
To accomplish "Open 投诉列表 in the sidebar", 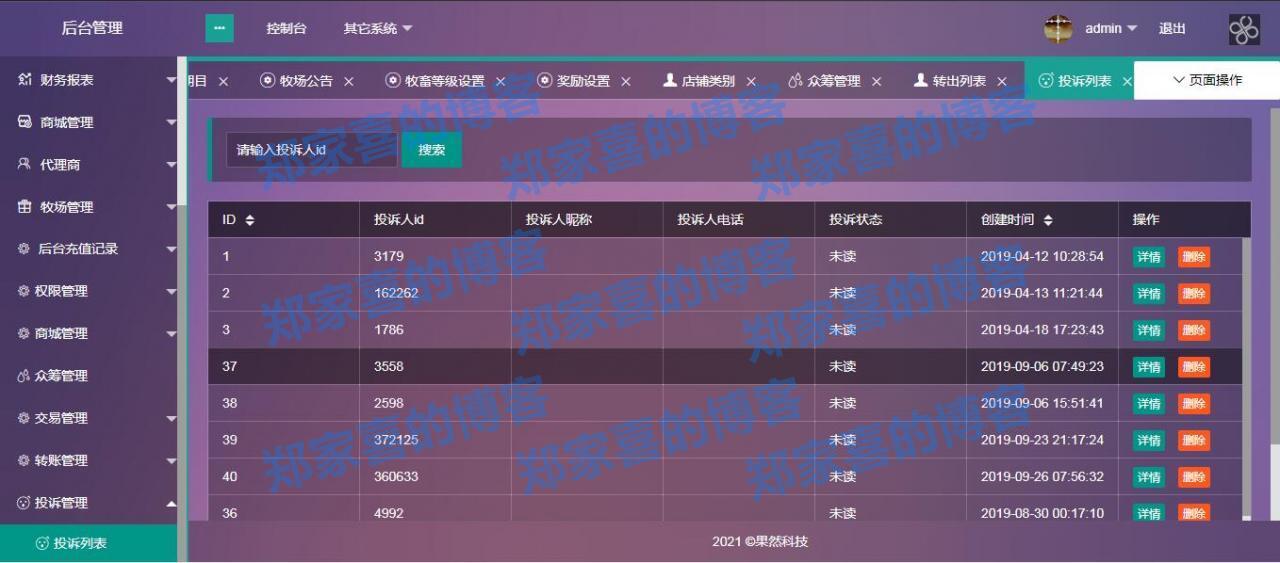I will point(88,543).
